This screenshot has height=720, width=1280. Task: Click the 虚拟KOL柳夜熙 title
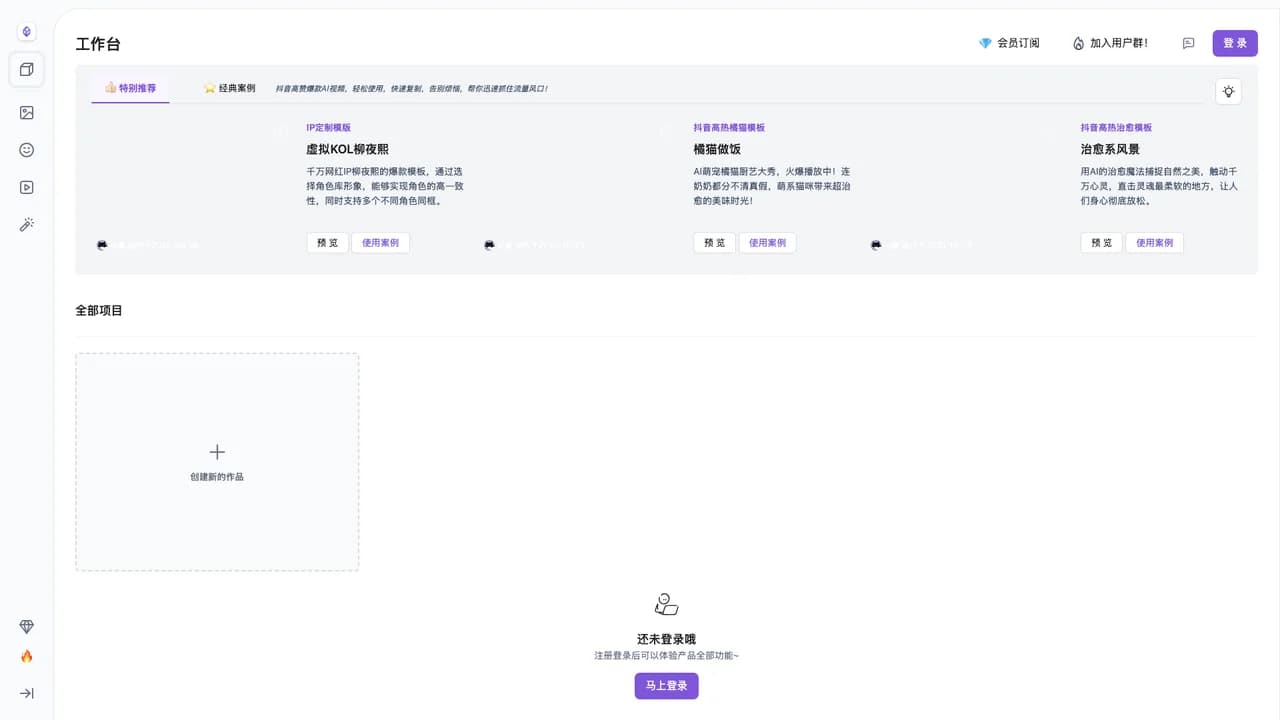tap(347, 149)
